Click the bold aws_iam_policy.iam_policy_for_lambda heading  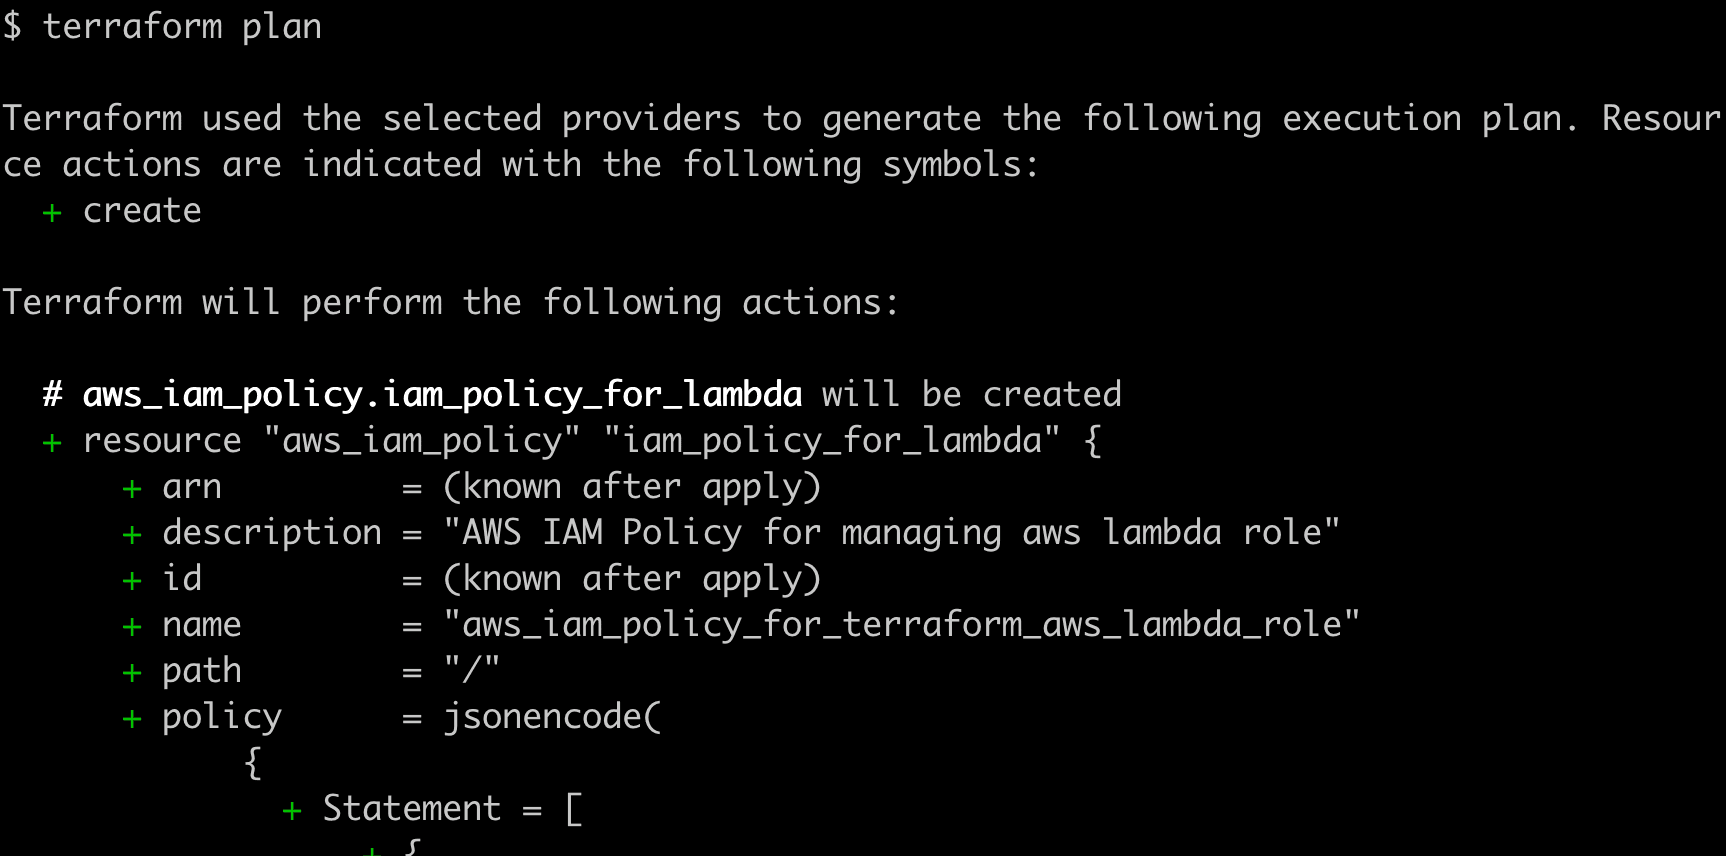442,395
